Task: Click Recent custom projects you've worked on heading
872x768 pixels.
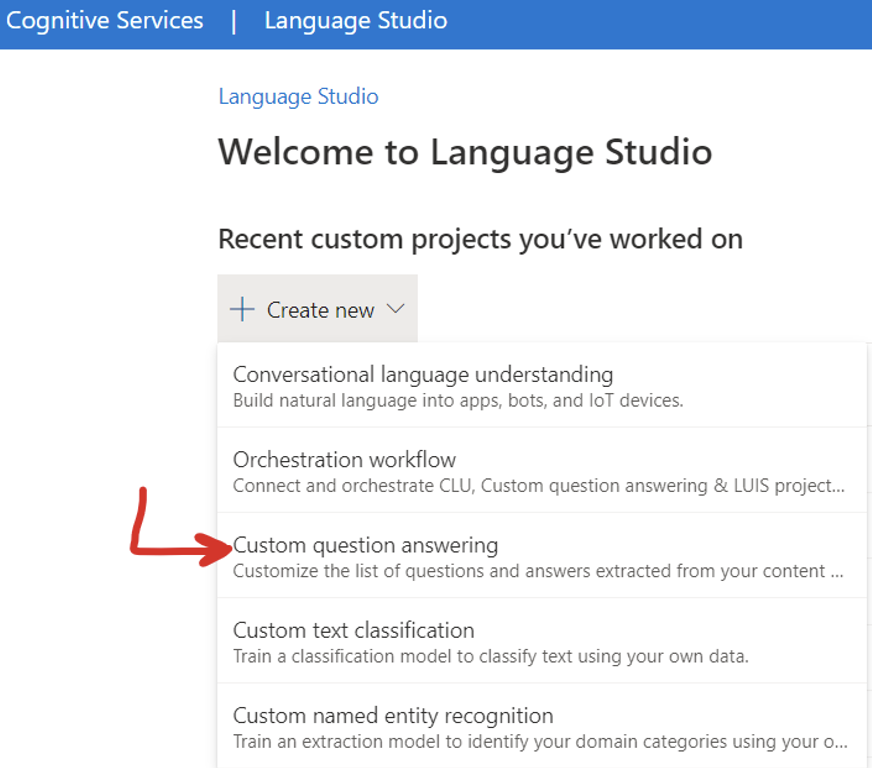Action: point(480,239)
